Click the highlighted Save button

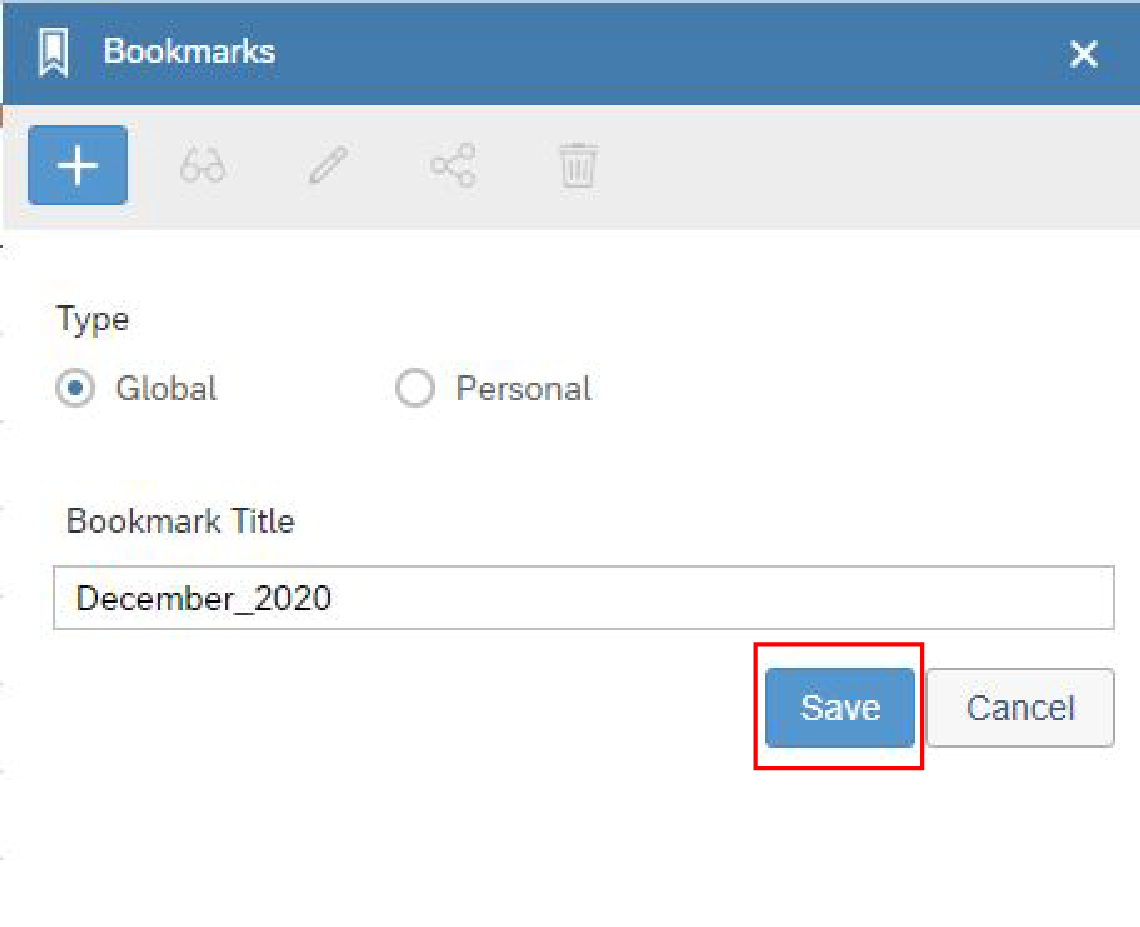839,706
